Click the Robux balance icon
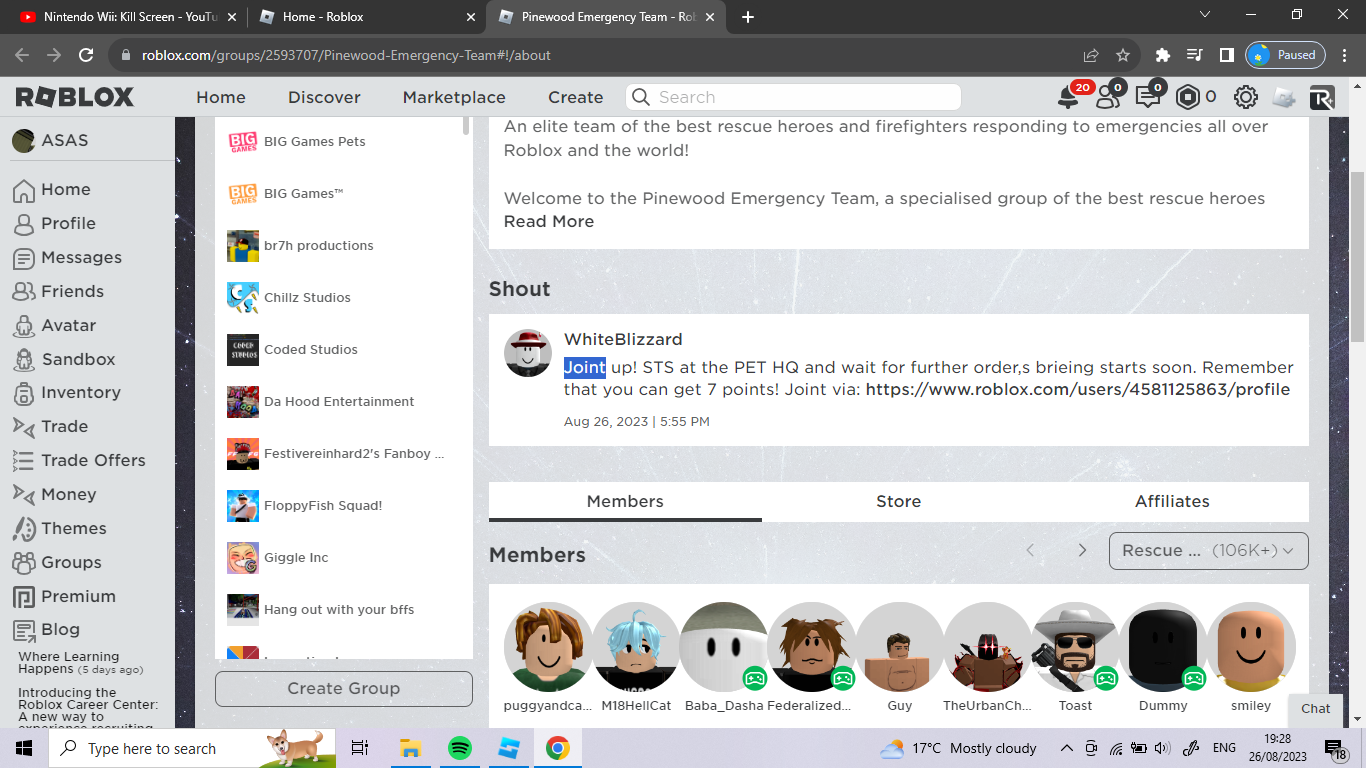This screenshot has height=768, width=1366. pos(1187,97)
